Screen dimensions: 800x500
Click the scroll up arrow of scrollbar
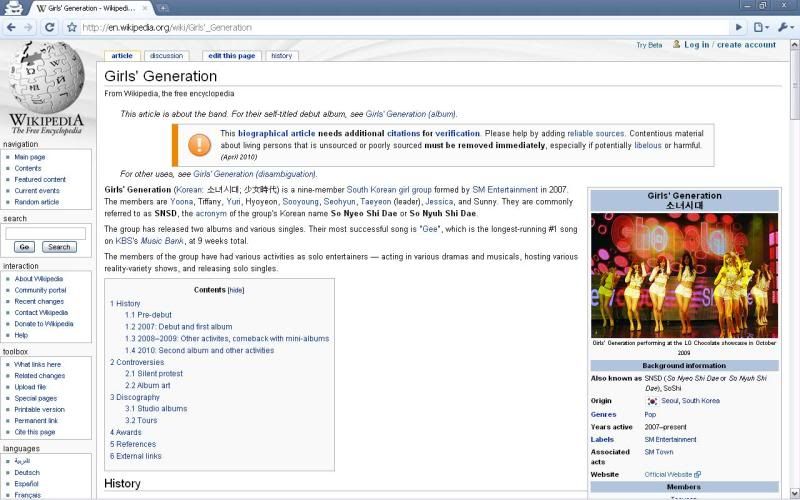(x=794, y=45)
